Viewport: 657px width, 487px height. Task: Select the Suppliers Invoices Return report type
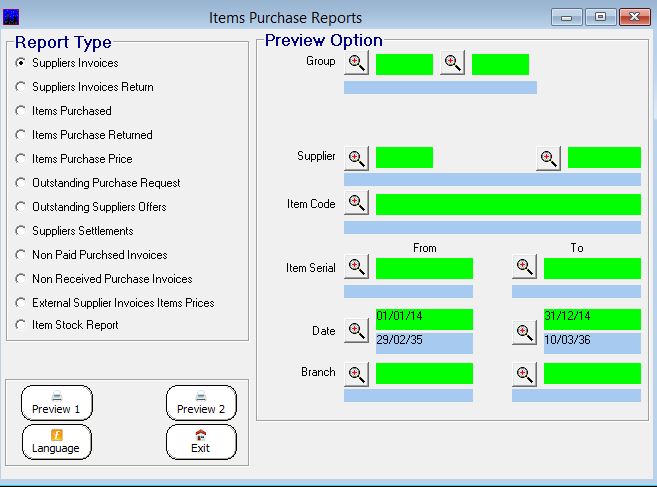[22, 87]
